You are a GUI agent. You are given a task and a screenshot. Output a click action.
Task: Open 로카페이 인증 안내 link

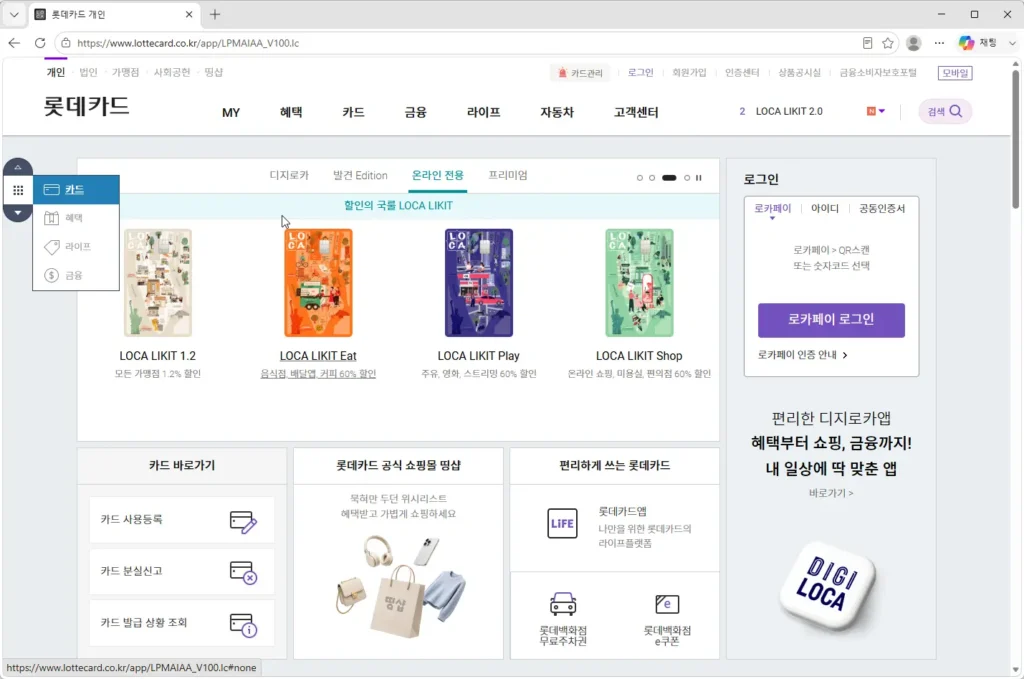pyautogui.click(x=803, y=355)
